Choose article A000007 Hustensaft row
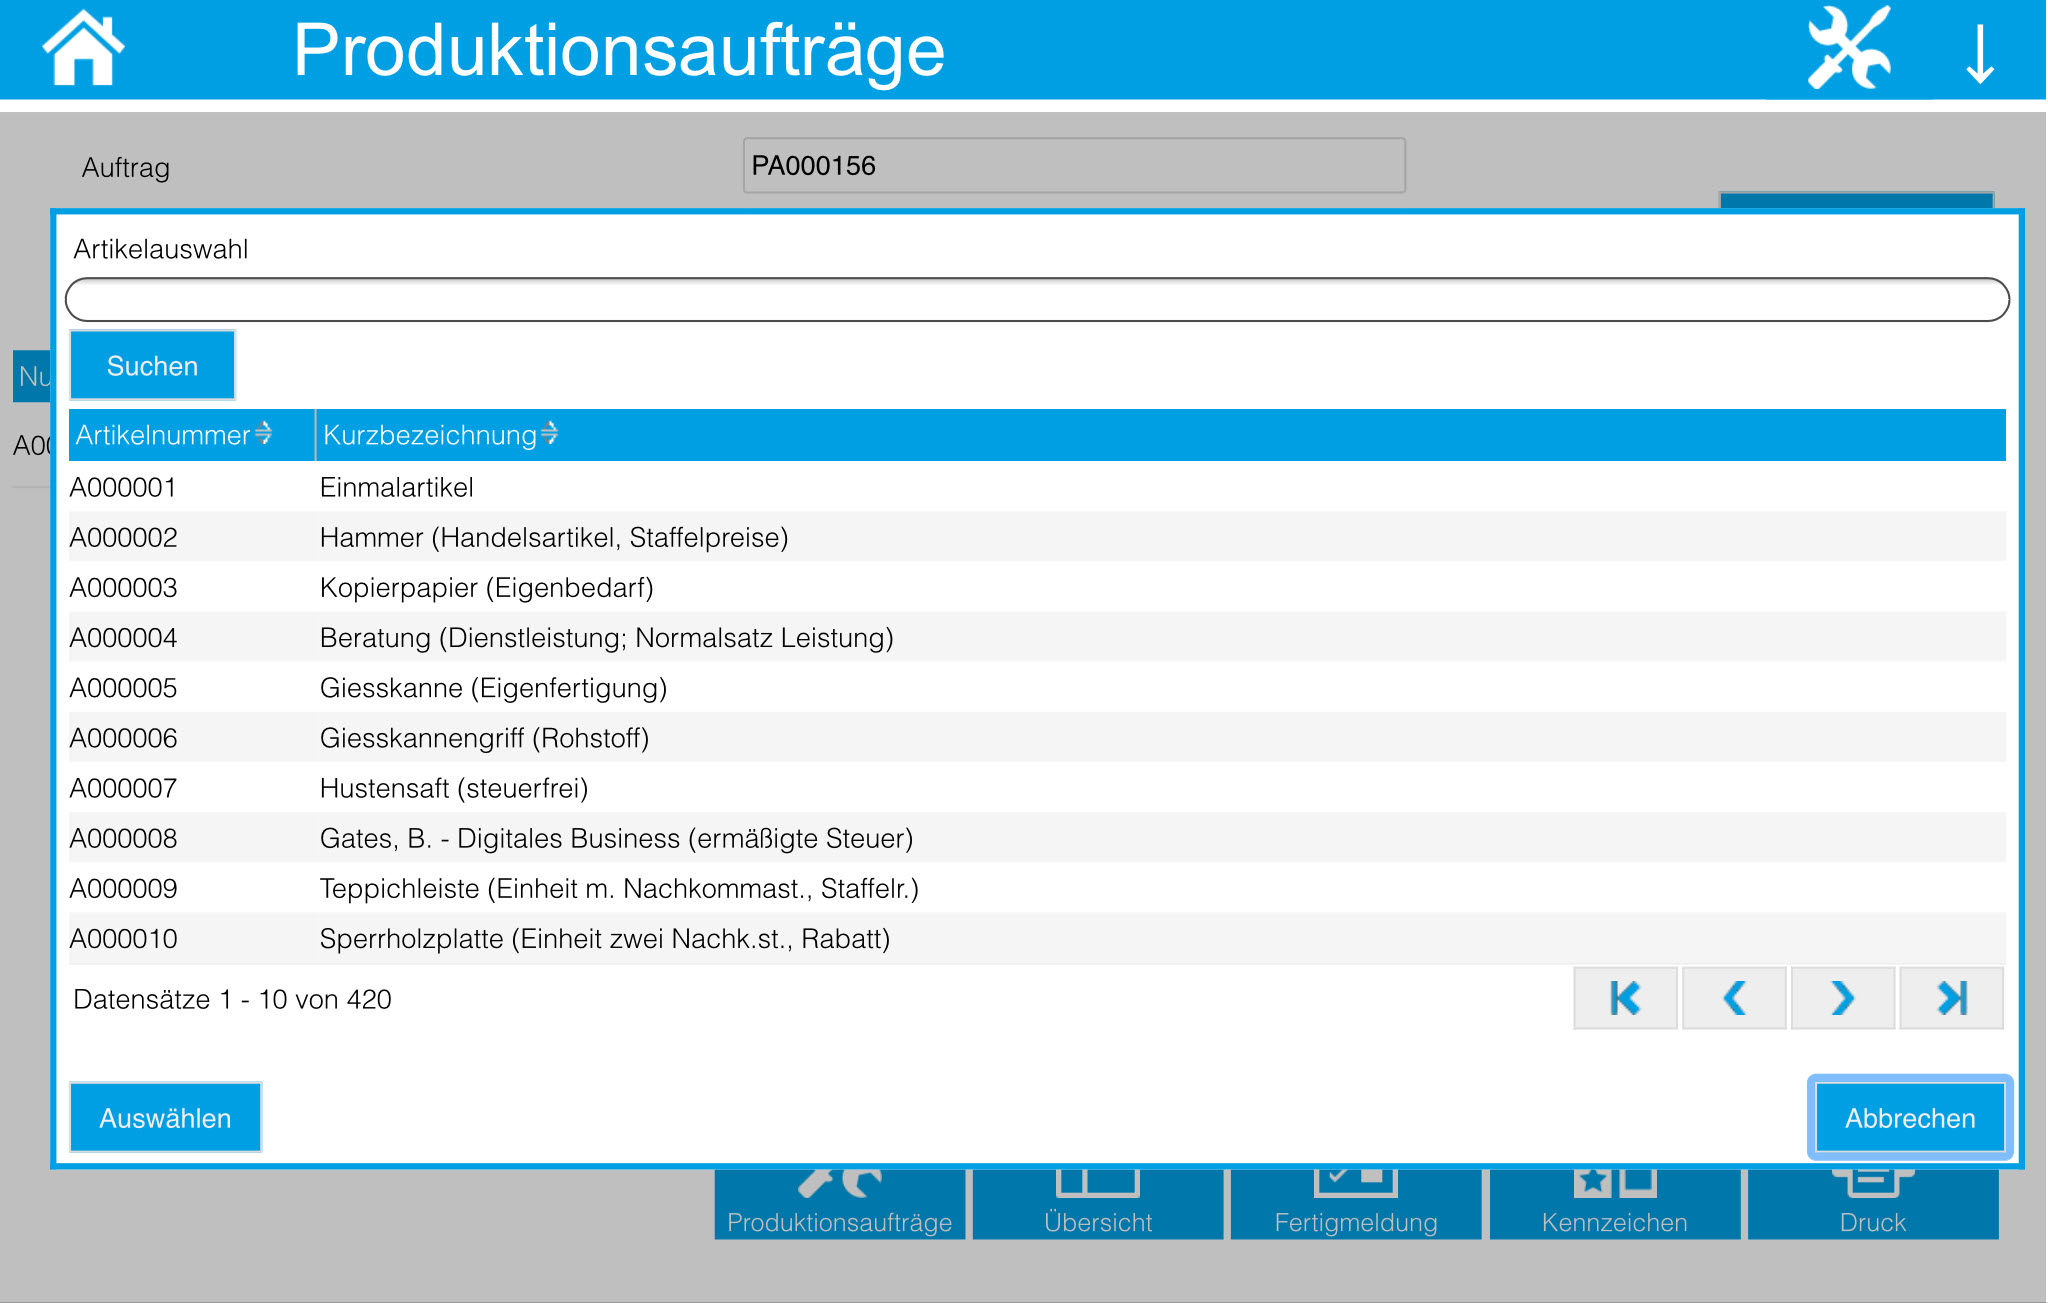2048x1303 pixels. tap(453, 789)
